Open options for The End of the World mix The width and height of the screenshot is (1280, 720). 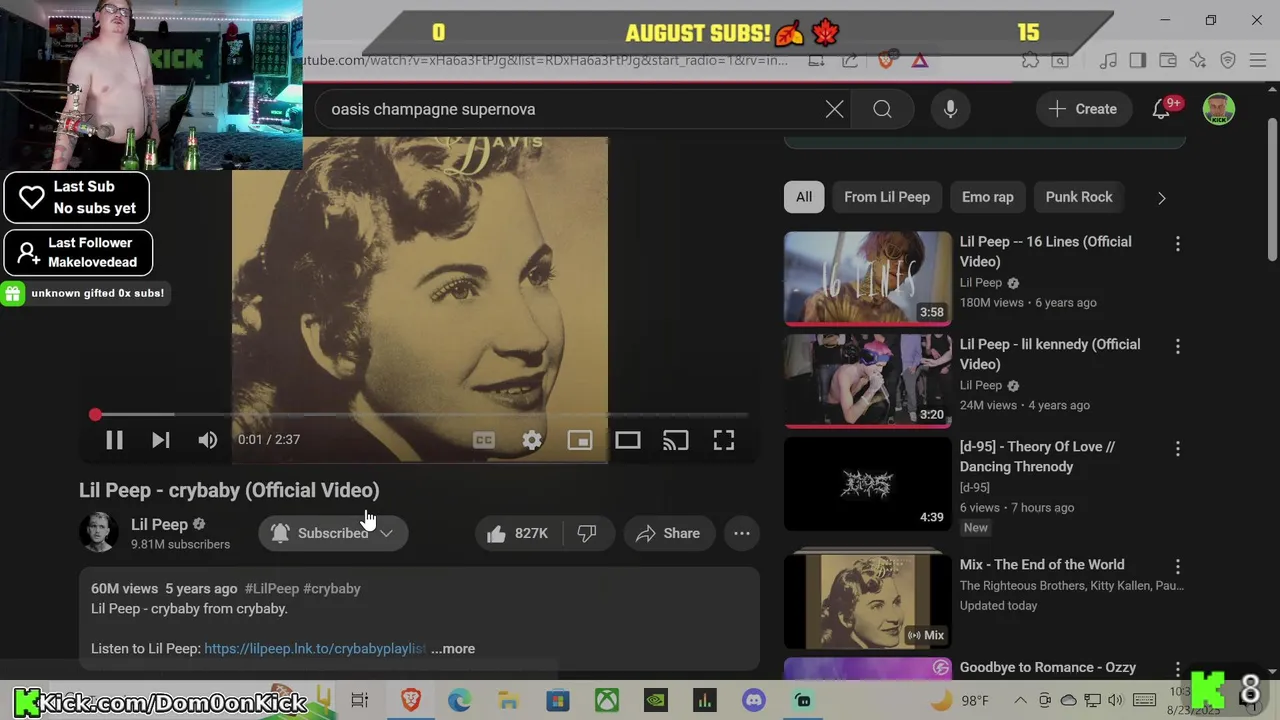[x=1177, y=566]
